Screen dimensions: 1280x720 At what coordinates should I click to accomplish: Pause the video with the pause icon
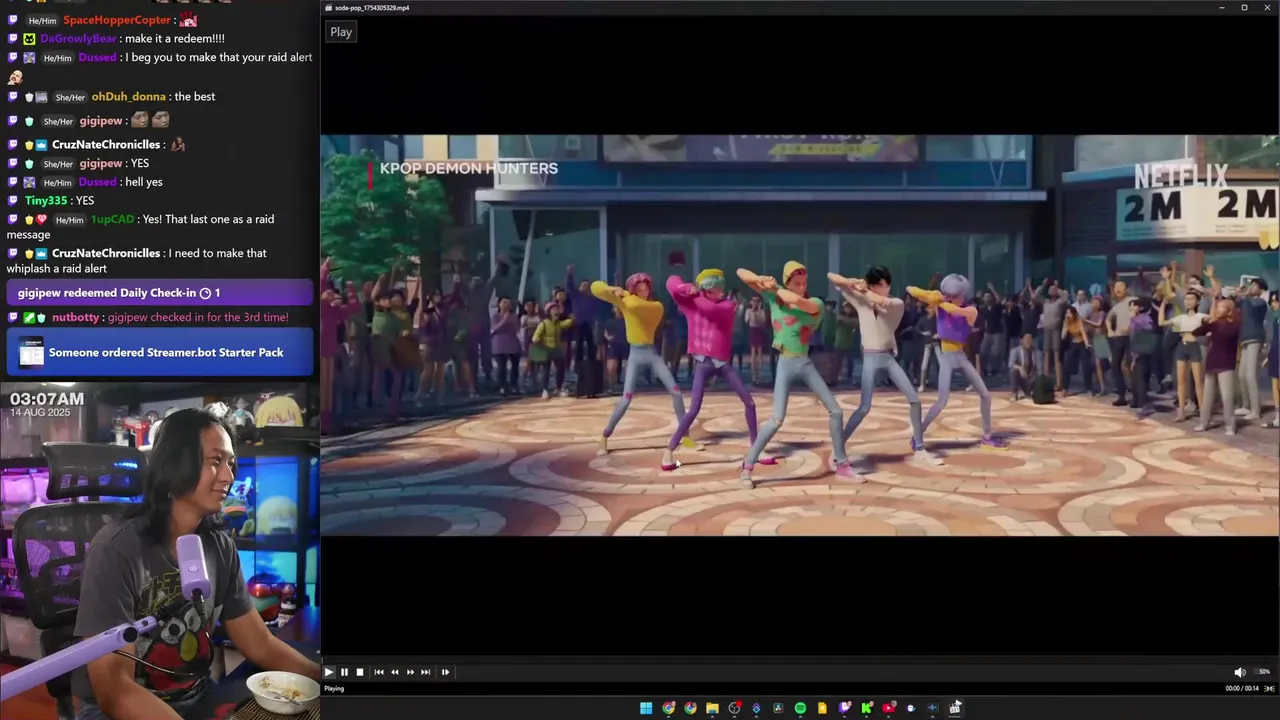[344, 672]
